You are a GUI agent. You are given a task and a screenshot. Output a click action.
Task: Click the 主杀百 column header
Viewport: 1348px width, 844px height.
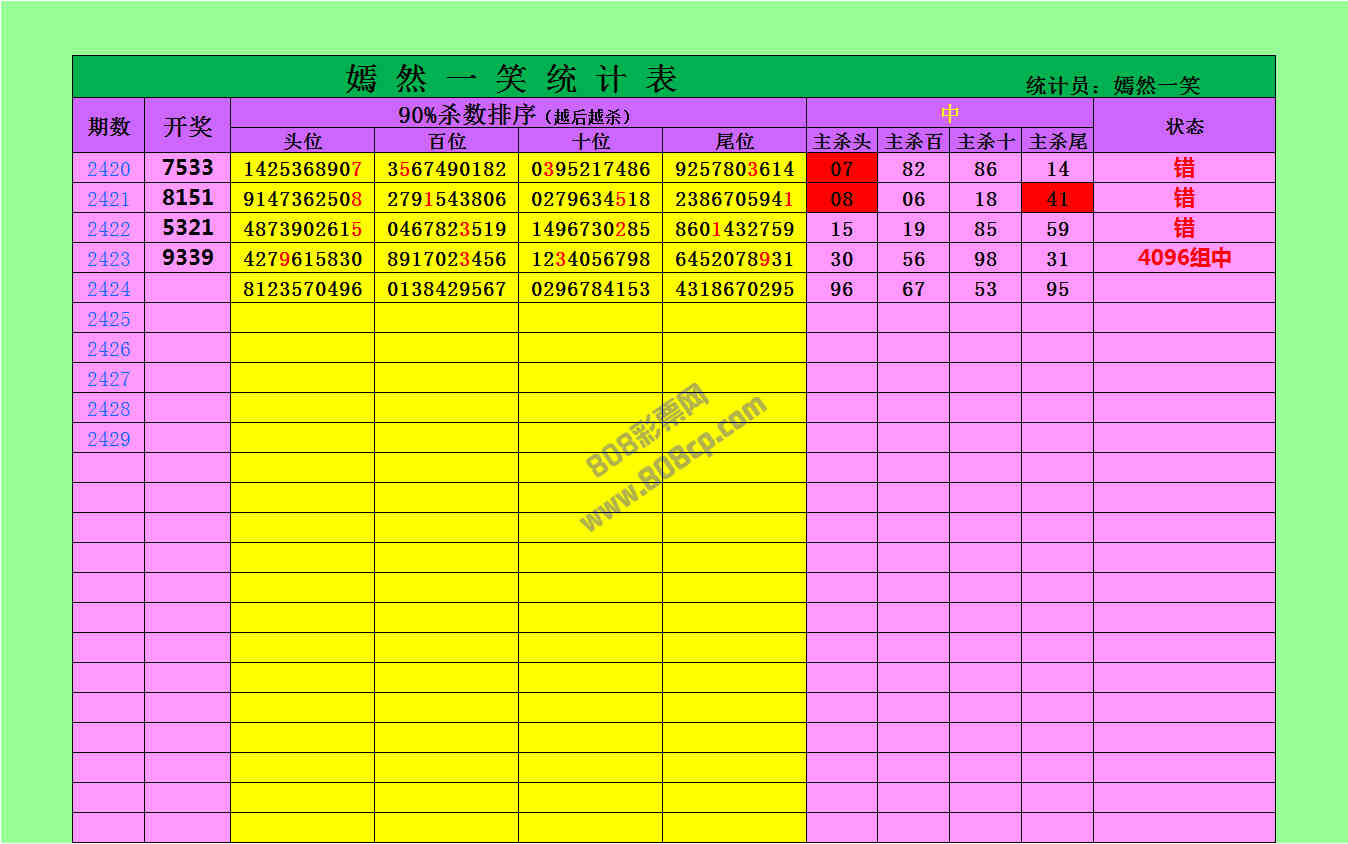[914, 142]
